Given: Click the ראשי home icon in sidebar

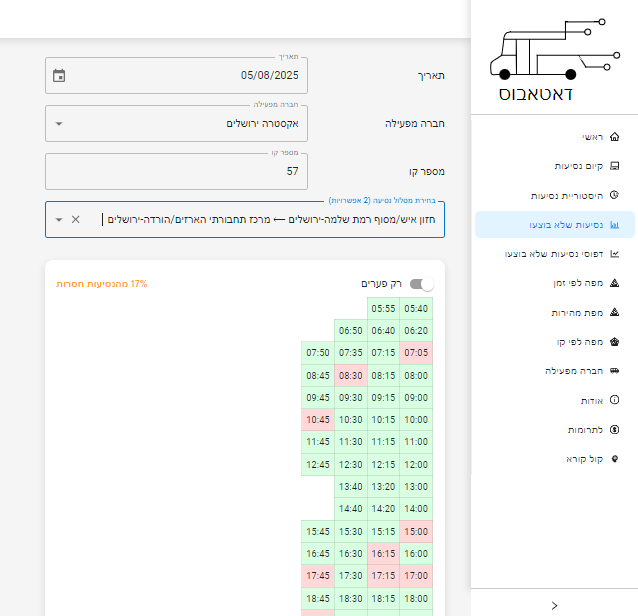Looking at the screenshot, I should point(614,137).
